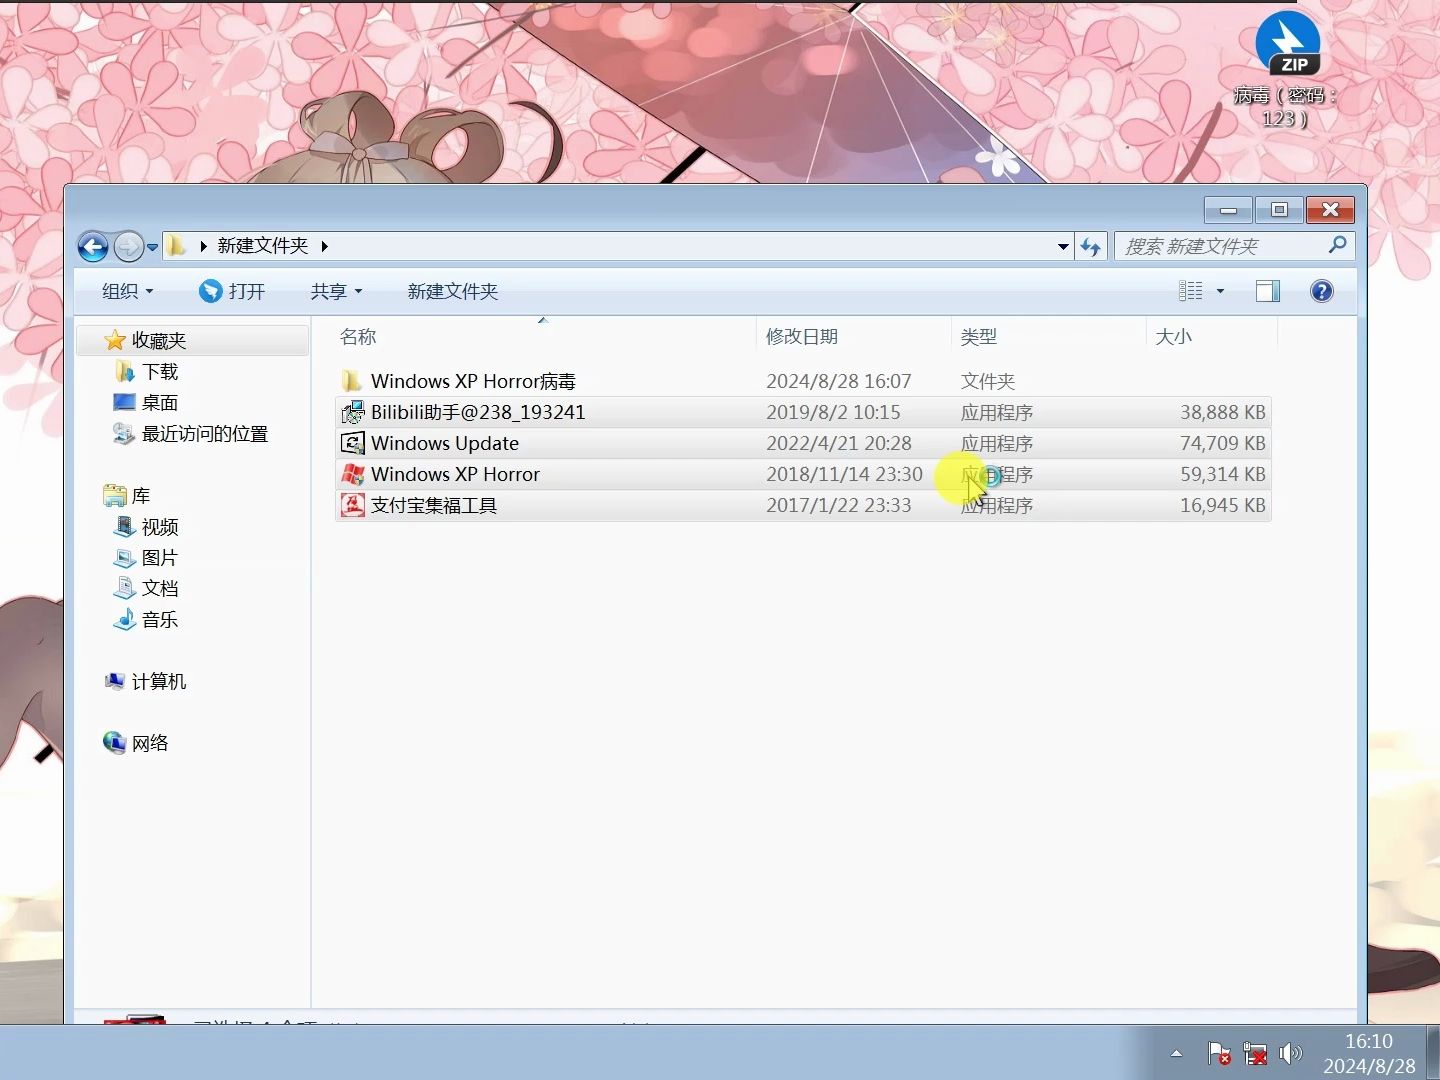The width and height of the screenshot is (1440, 1080).
Task: Click 新建文件夹 in the toolbar
Action: (452, 291)
